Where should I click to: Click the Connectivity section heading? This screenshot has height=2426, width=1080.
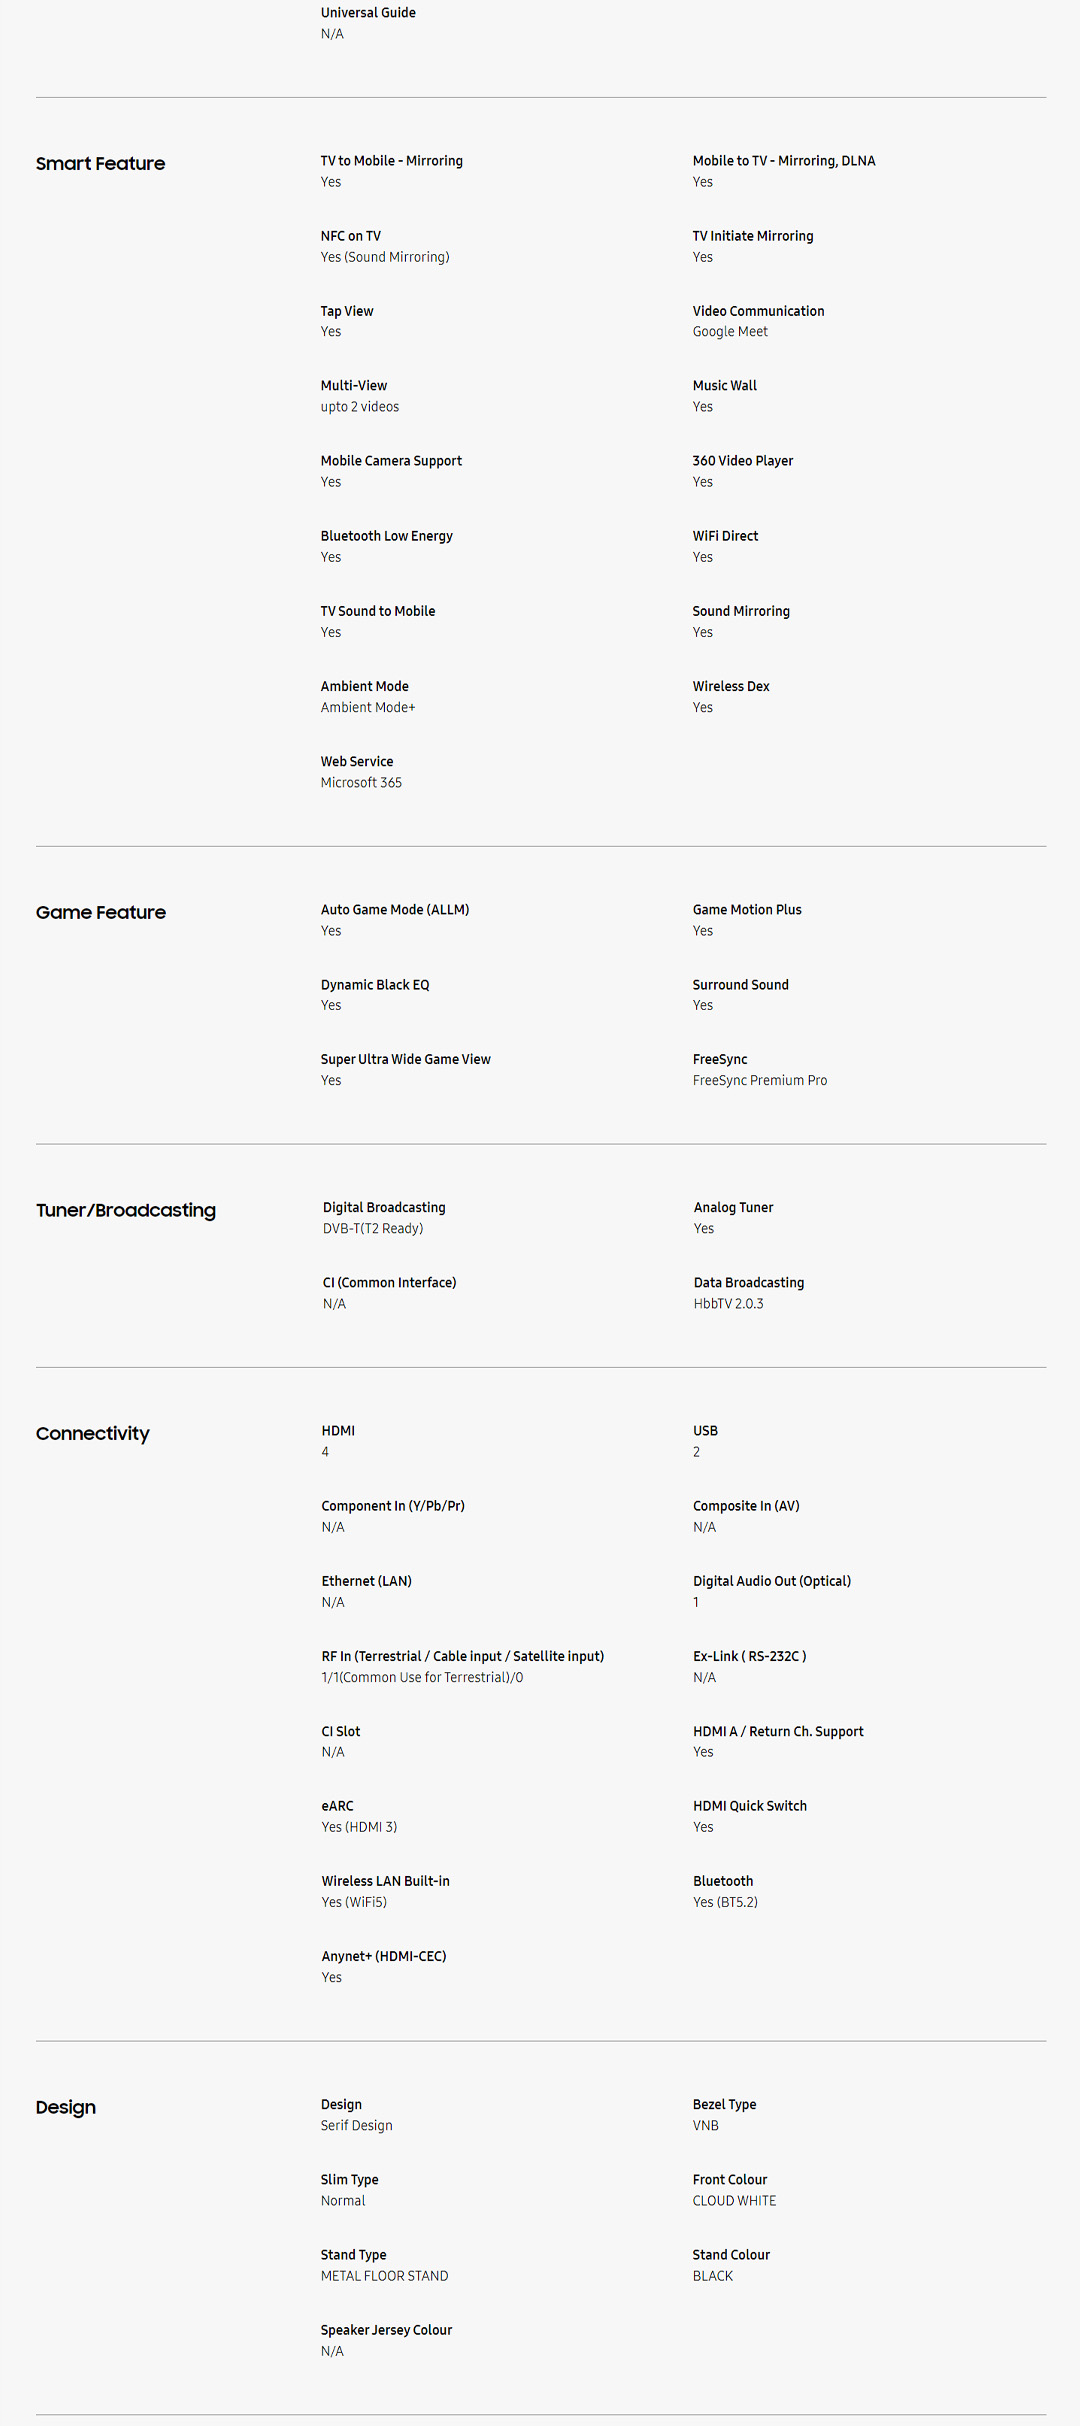click(x=92, y=1434)
